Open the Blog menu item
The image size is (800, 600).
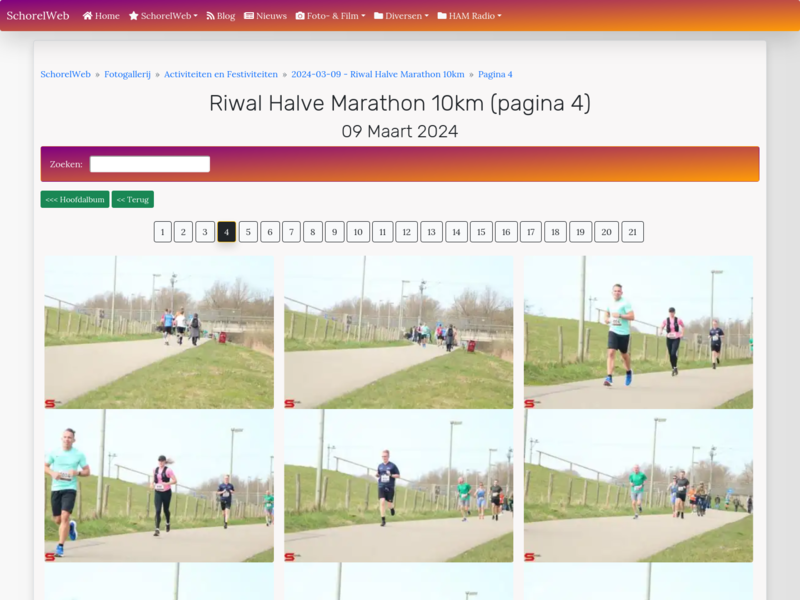[x=220, y=16]
